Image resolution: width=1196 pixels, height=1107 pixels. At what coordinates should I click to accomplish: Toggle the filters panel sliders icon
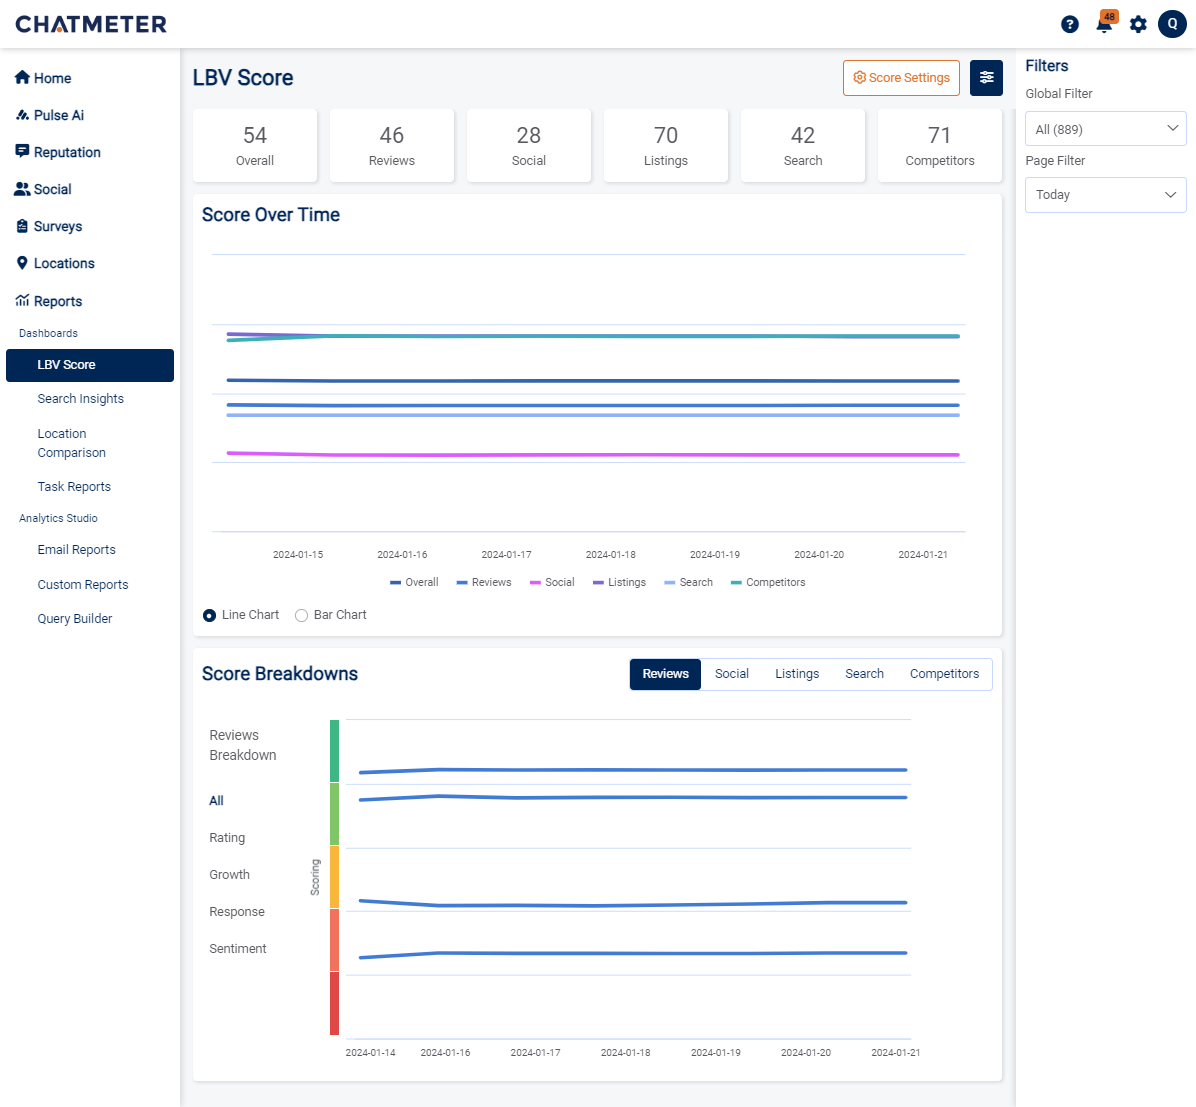click(986, 78)
